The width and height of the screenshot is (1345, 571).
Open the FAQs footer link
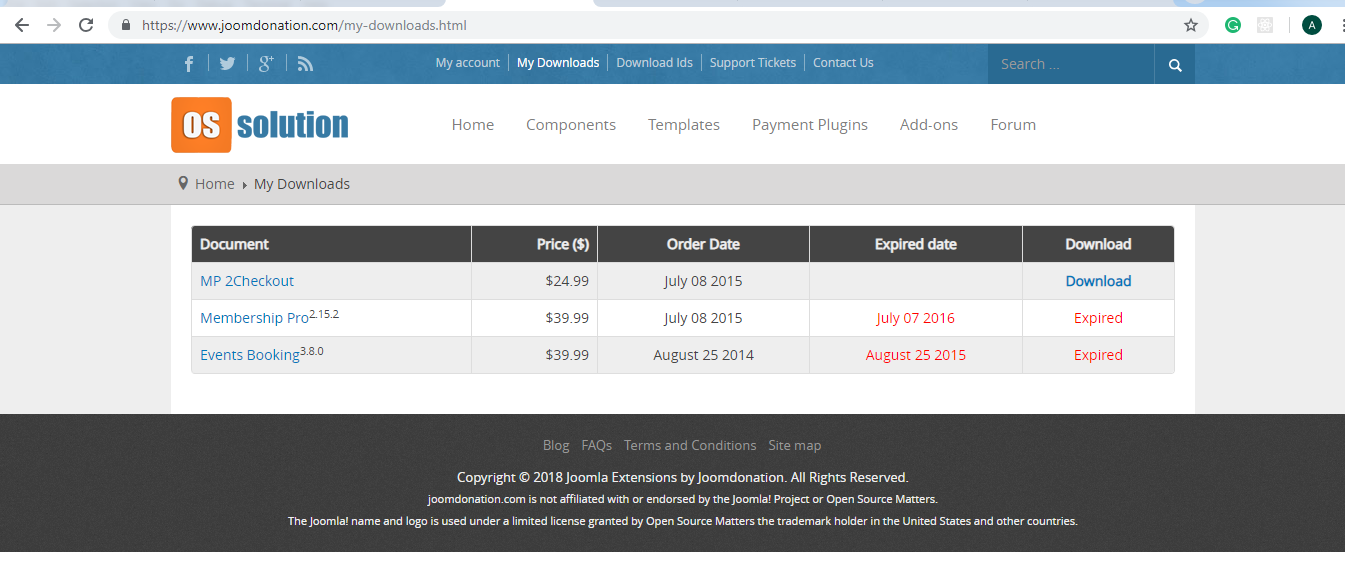[597, 445]
